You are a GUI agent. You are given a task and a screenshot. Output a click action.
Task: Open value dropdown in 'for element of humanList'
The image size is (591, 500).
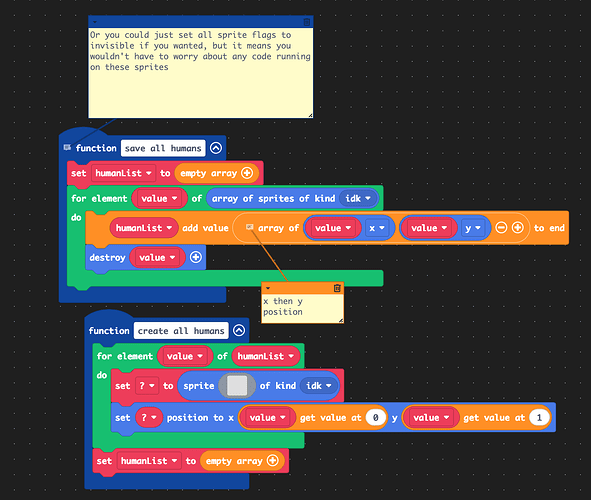click(185, 356)
